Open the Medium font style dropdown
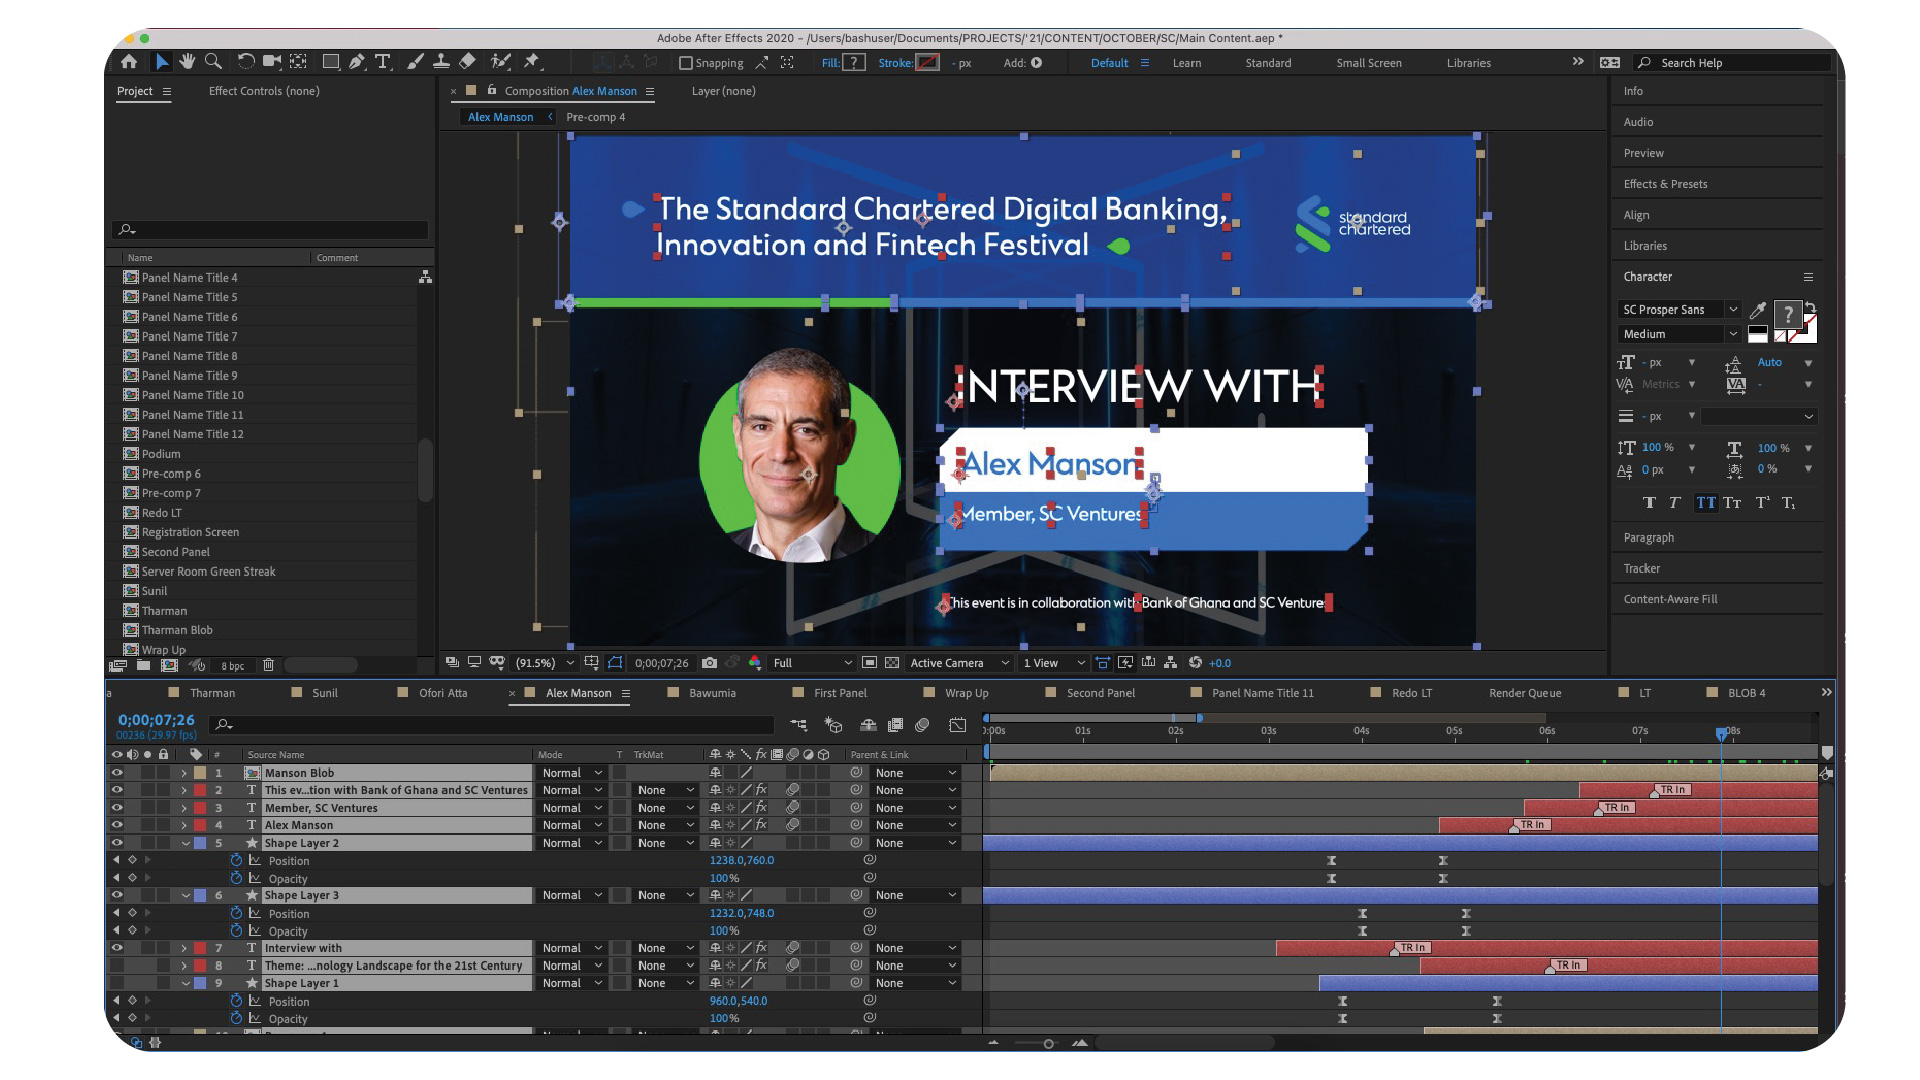 (1679, 334)
